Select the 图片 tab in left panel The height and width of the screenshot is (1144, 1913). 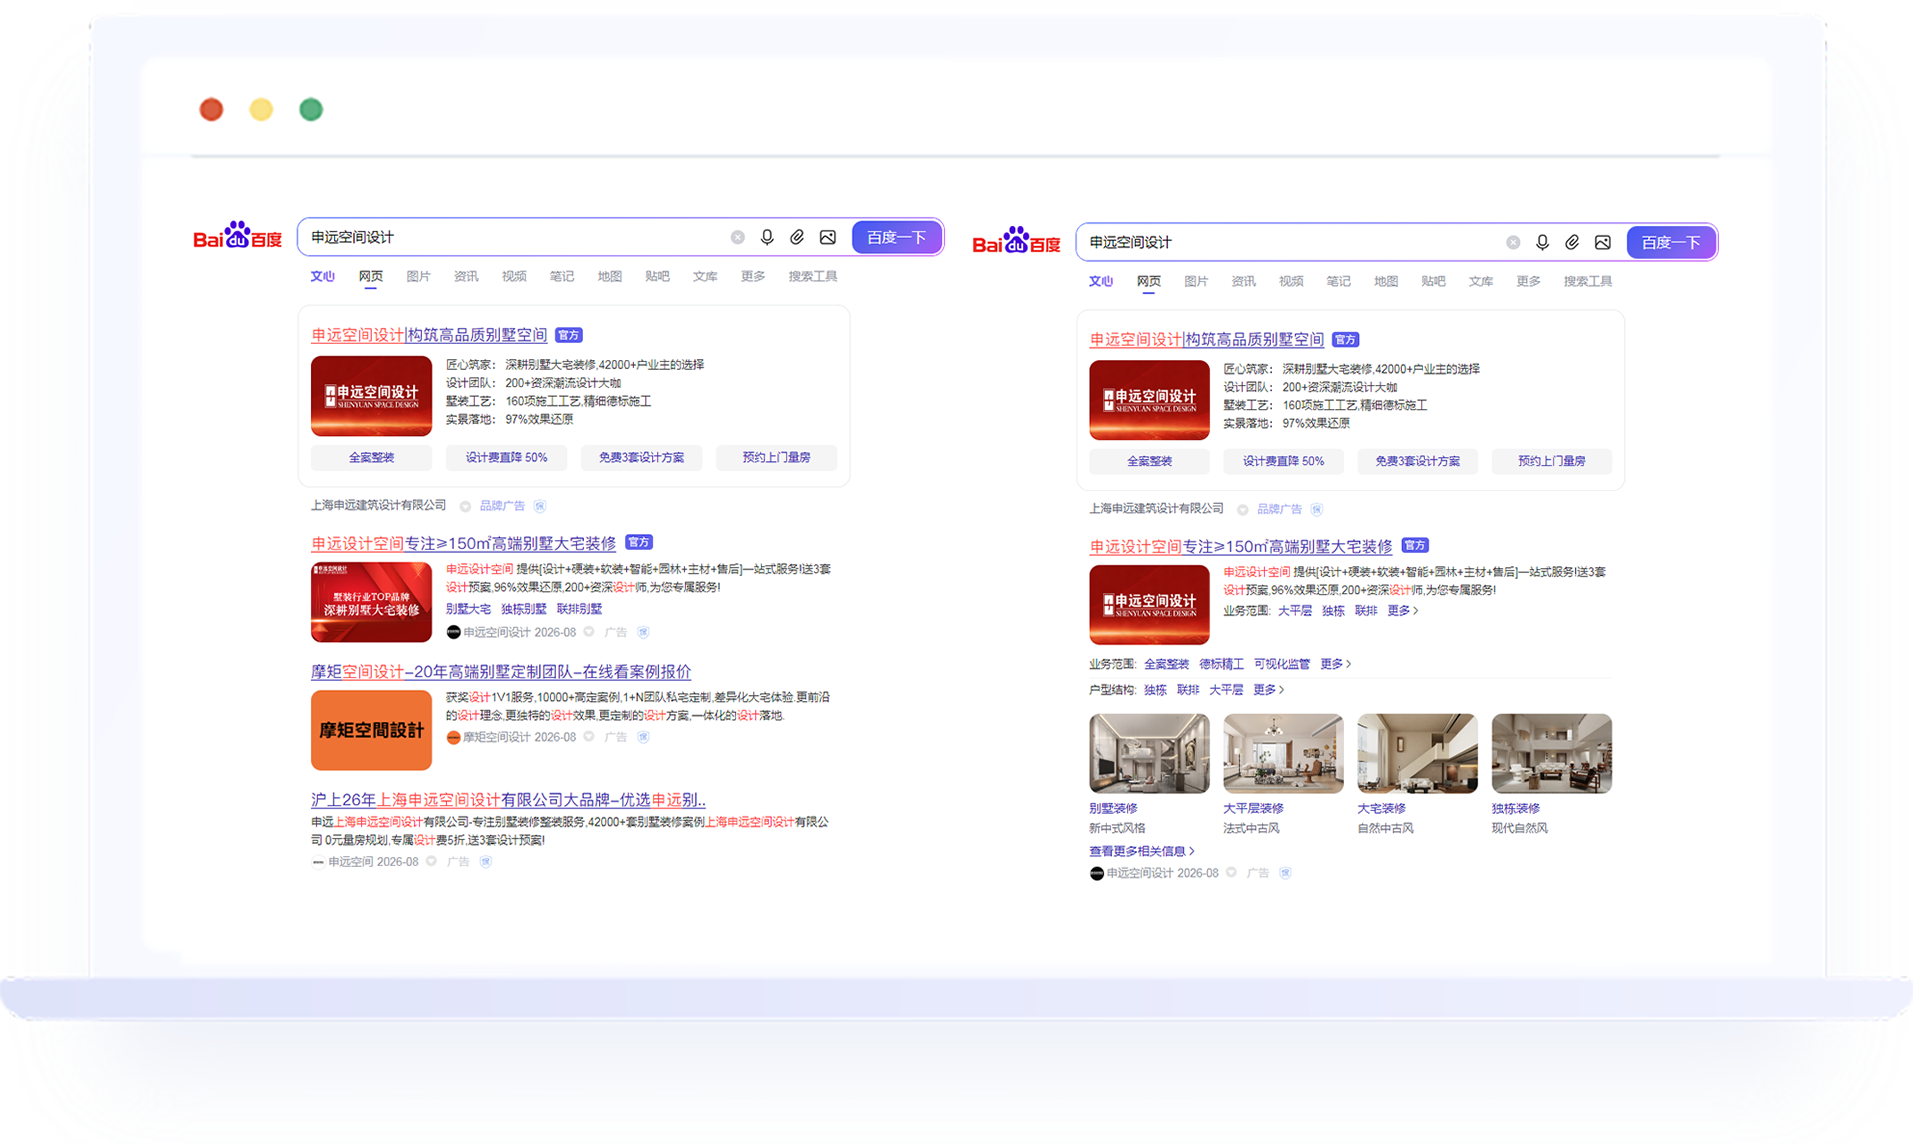(x=418, y=276)
